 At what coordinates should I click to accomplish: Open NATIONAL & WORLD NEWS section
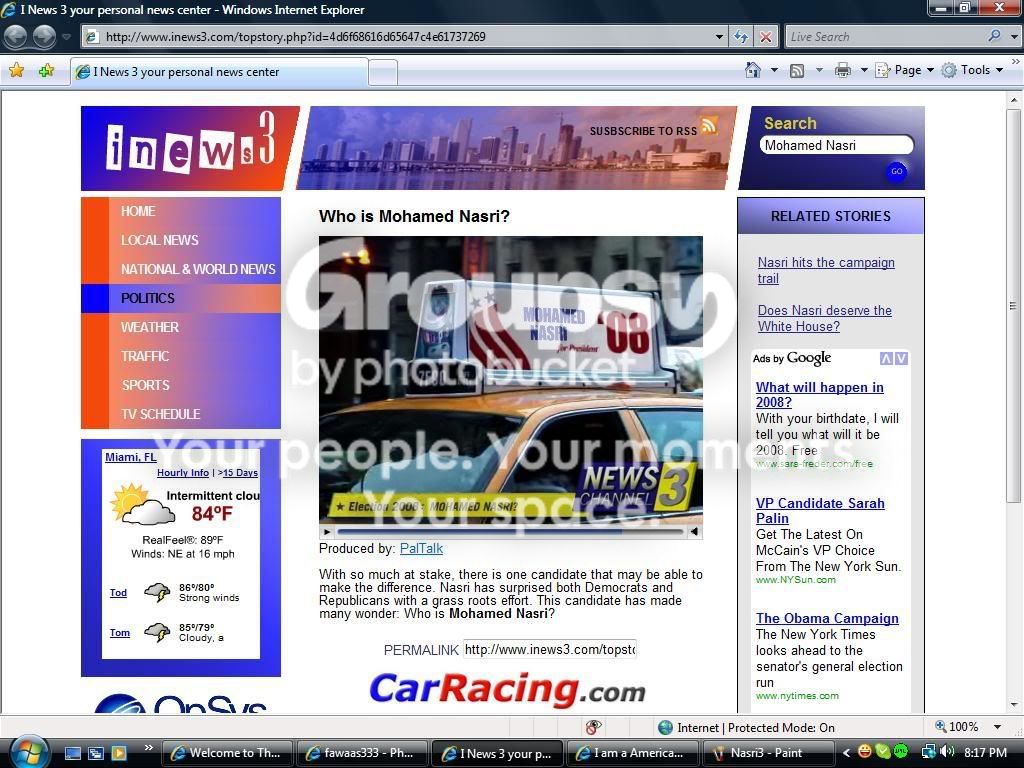(198, 269)
